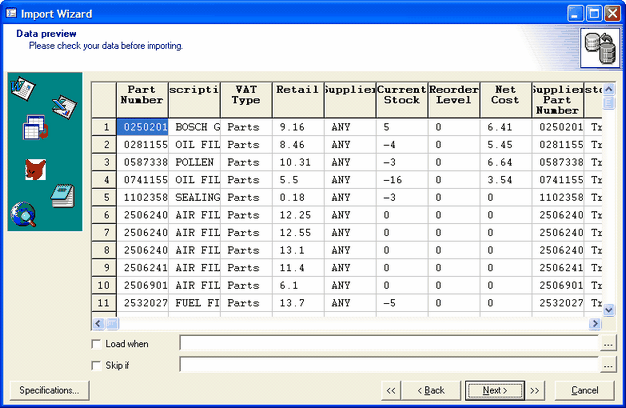Click the vertical scrollbar up arrow
This screenshot has width=626, height=408.
tap(608, 89)
